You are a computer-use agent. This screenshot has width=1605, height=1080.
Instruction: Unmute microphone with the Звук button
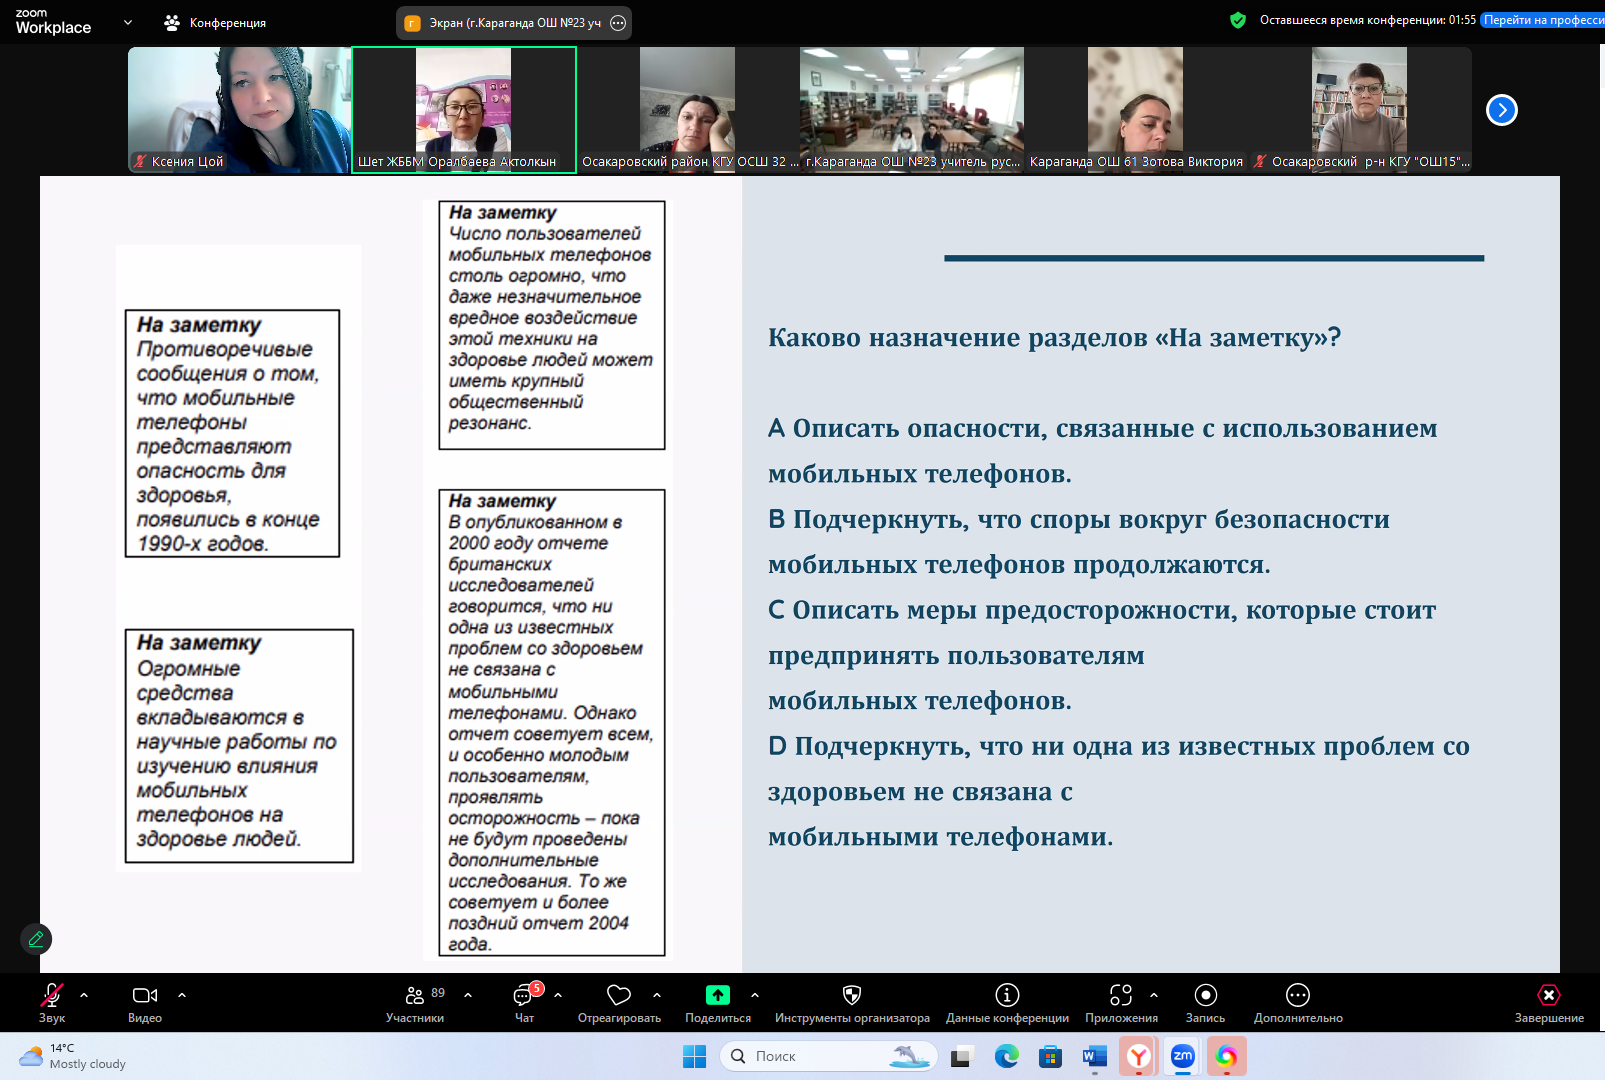pyautogui.click(x=51, y=996)
